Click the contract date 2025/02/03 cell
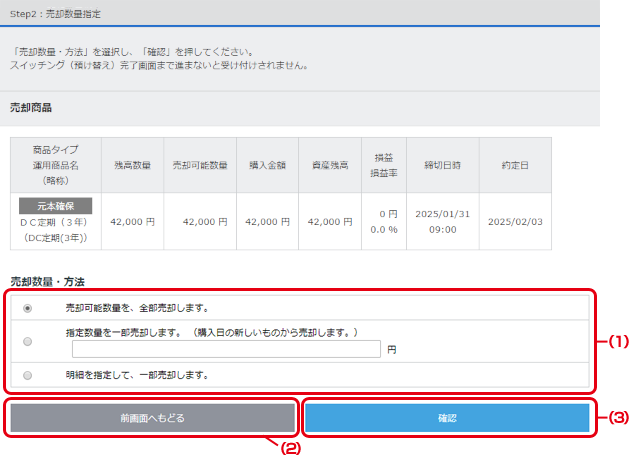This screenshot has height=460, width=630. click(514, 222)
